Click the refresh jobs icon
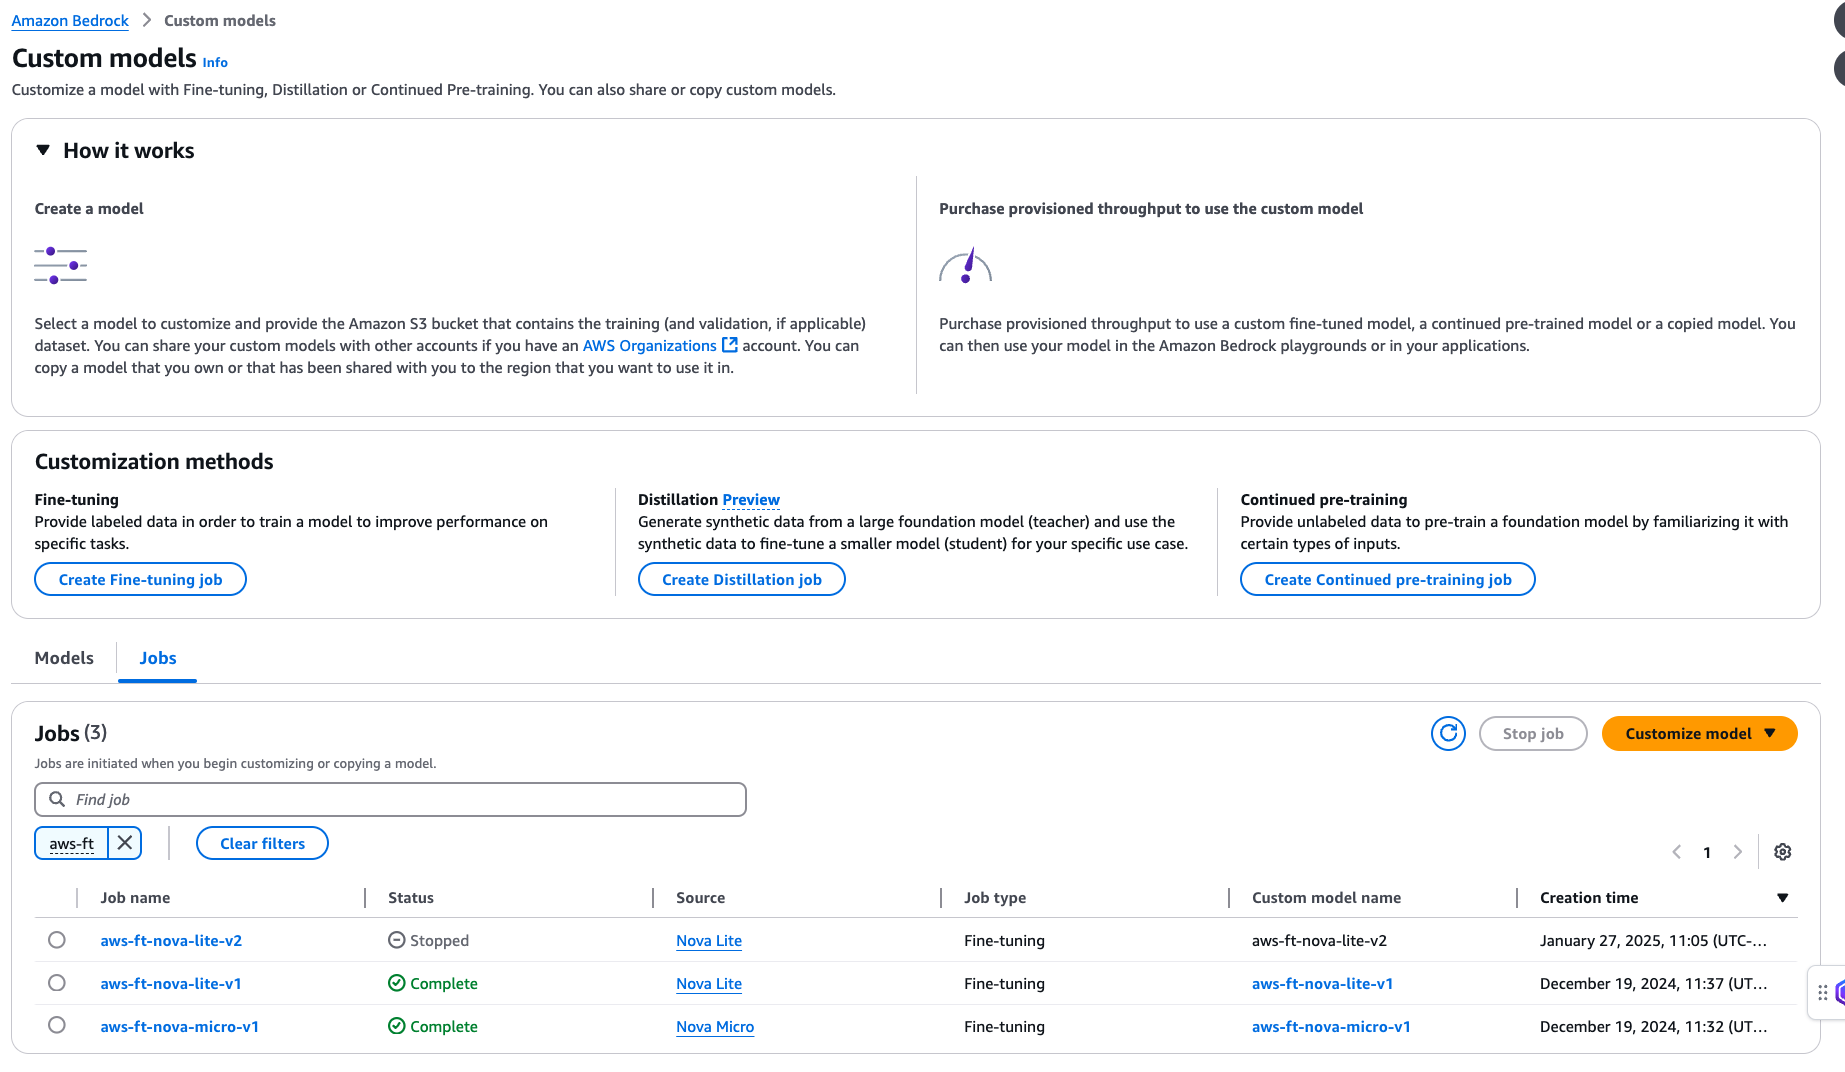 1448,734
